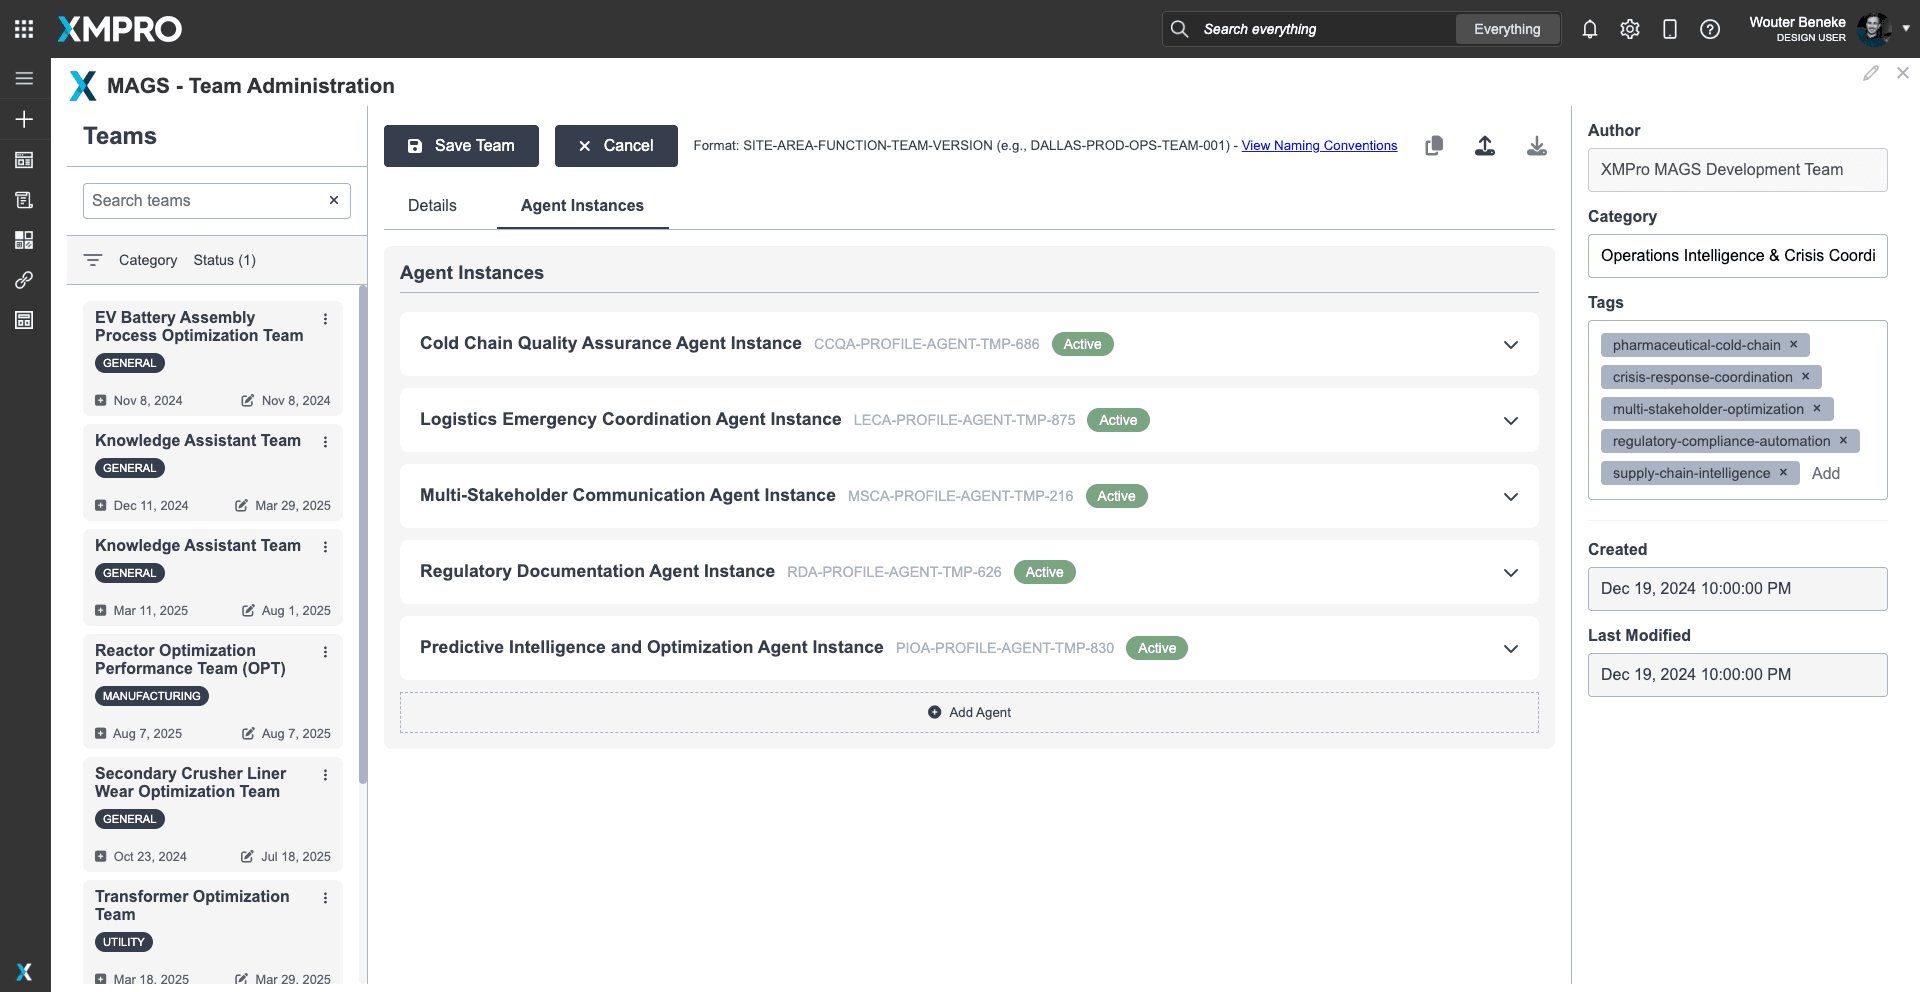
Task: Open the mobile device icon
Action: (x=1669, y=29)
